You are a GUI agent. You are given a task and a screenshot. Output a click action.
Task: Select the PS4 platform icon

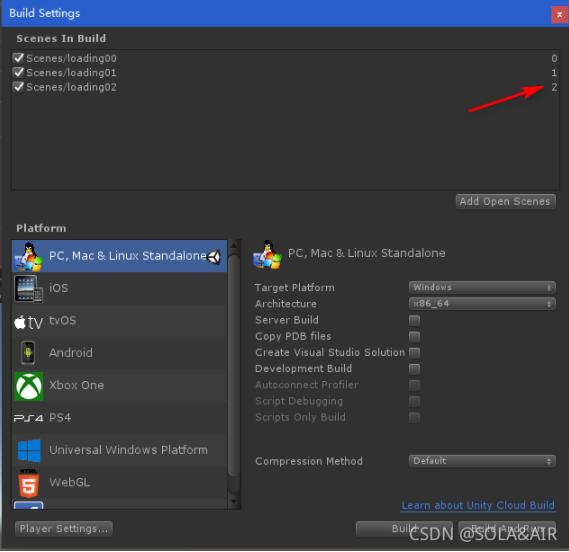[x=28, y=418]
